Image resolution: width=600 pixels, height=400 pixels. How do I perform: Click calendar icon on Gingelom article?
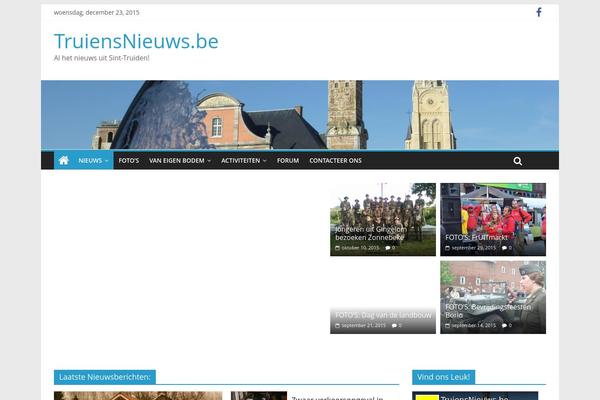pyautogui.click(x=338, y=248)
